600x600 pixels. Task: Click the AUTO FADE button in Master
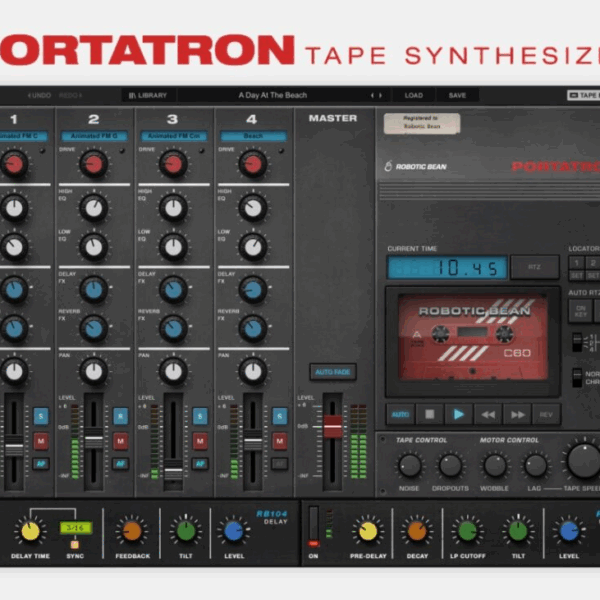333,372
